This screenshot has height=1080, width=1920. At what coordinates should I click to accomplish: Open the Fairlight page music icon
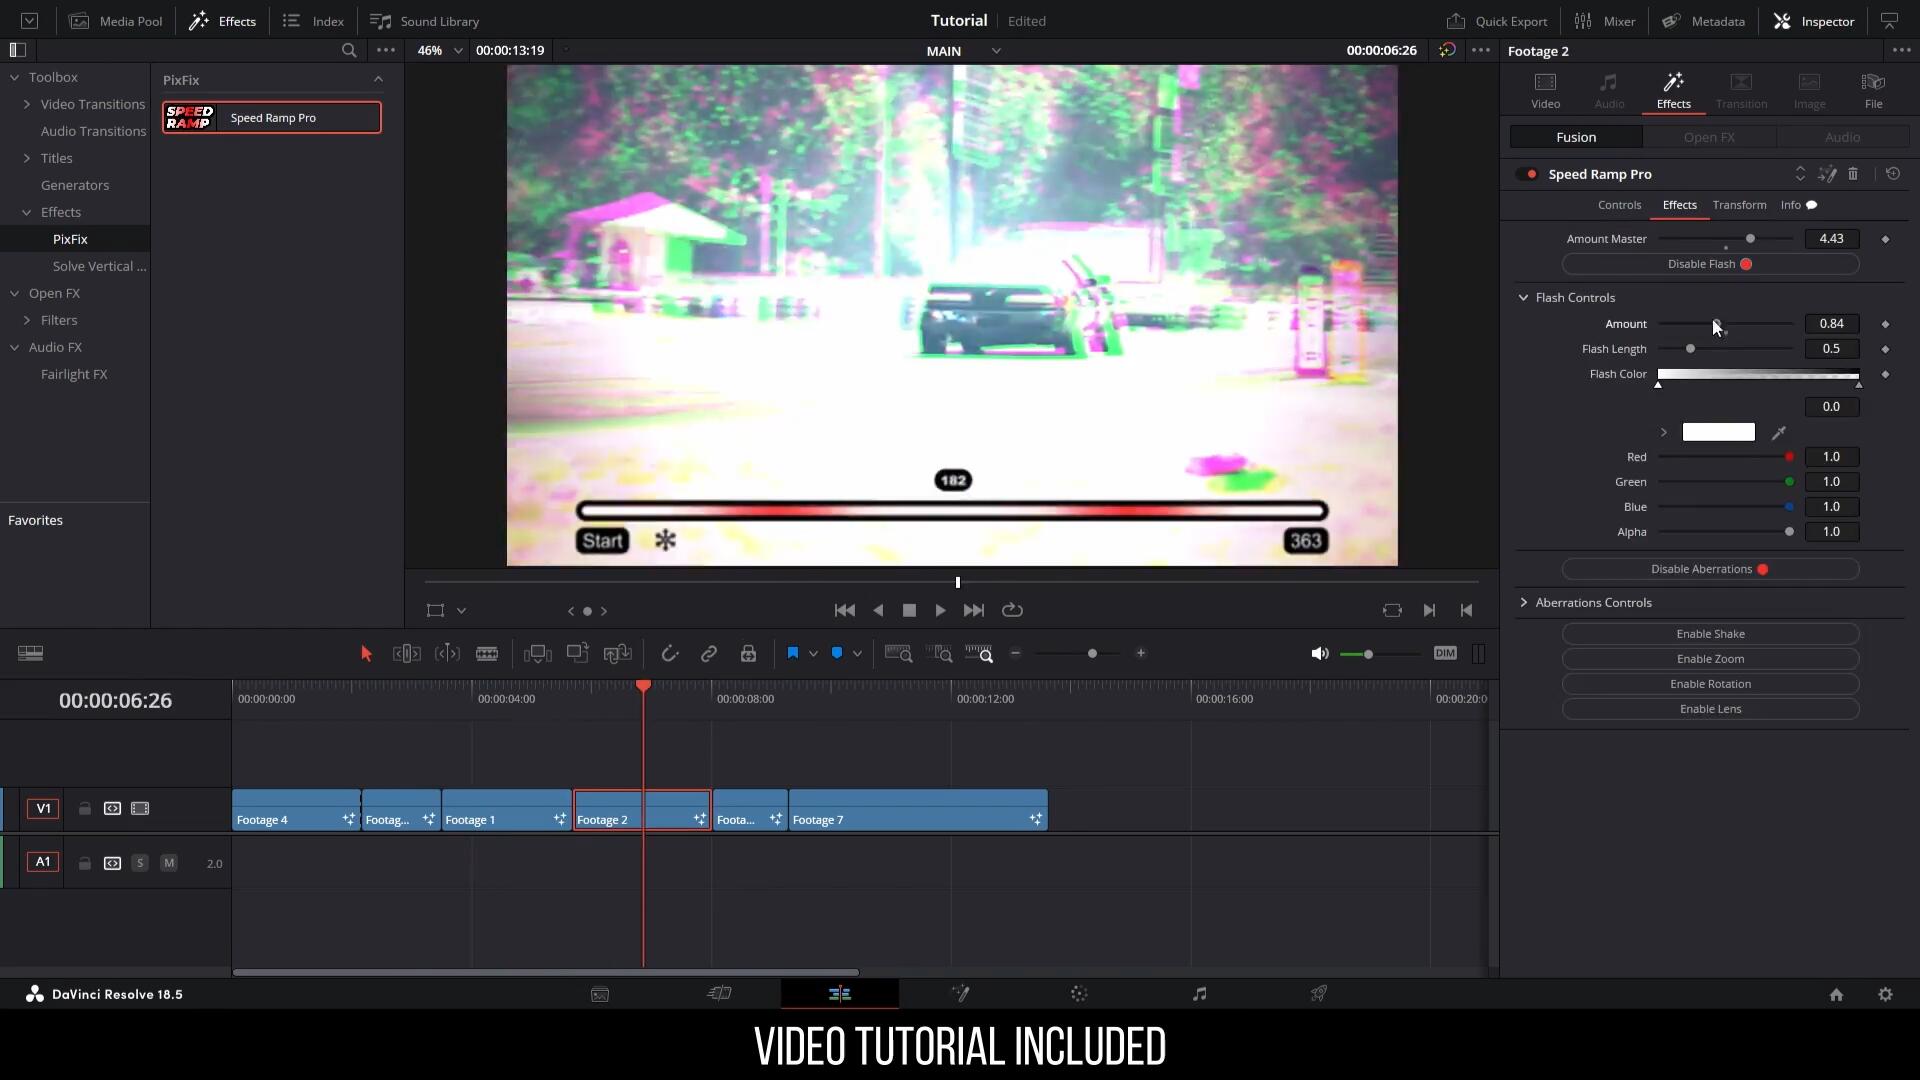point(1199,994)
